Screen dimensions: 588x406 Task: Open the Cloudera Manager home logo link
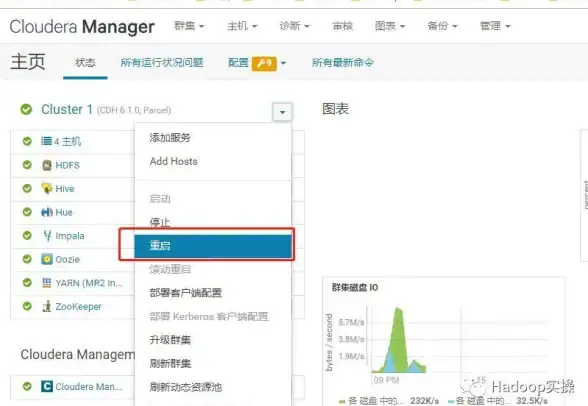[x=82, y=27]
